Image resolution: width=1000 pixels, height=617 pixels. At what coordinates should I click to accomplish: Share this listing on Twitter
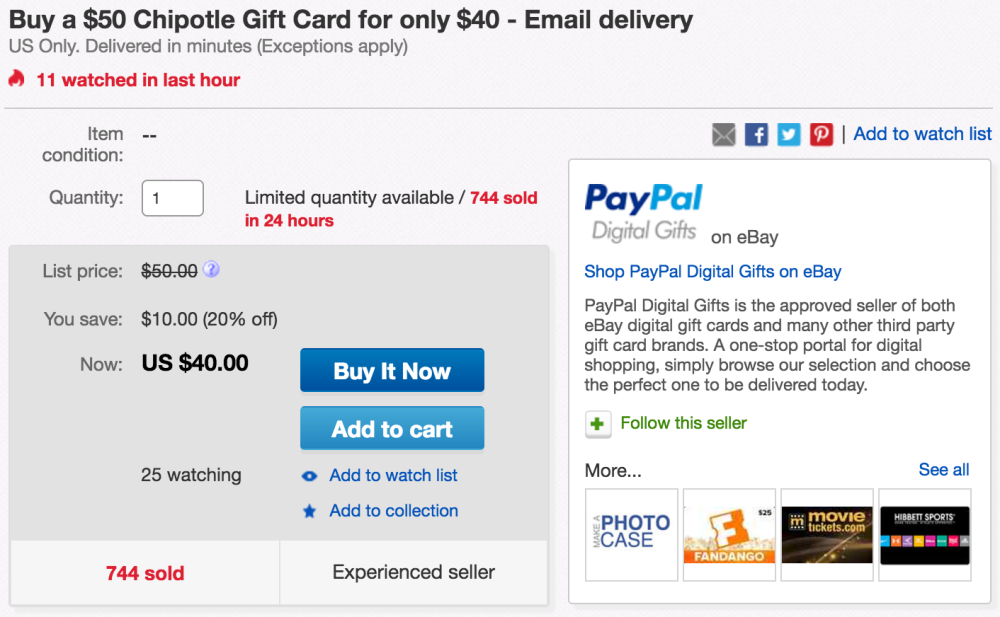coord(788,133)
